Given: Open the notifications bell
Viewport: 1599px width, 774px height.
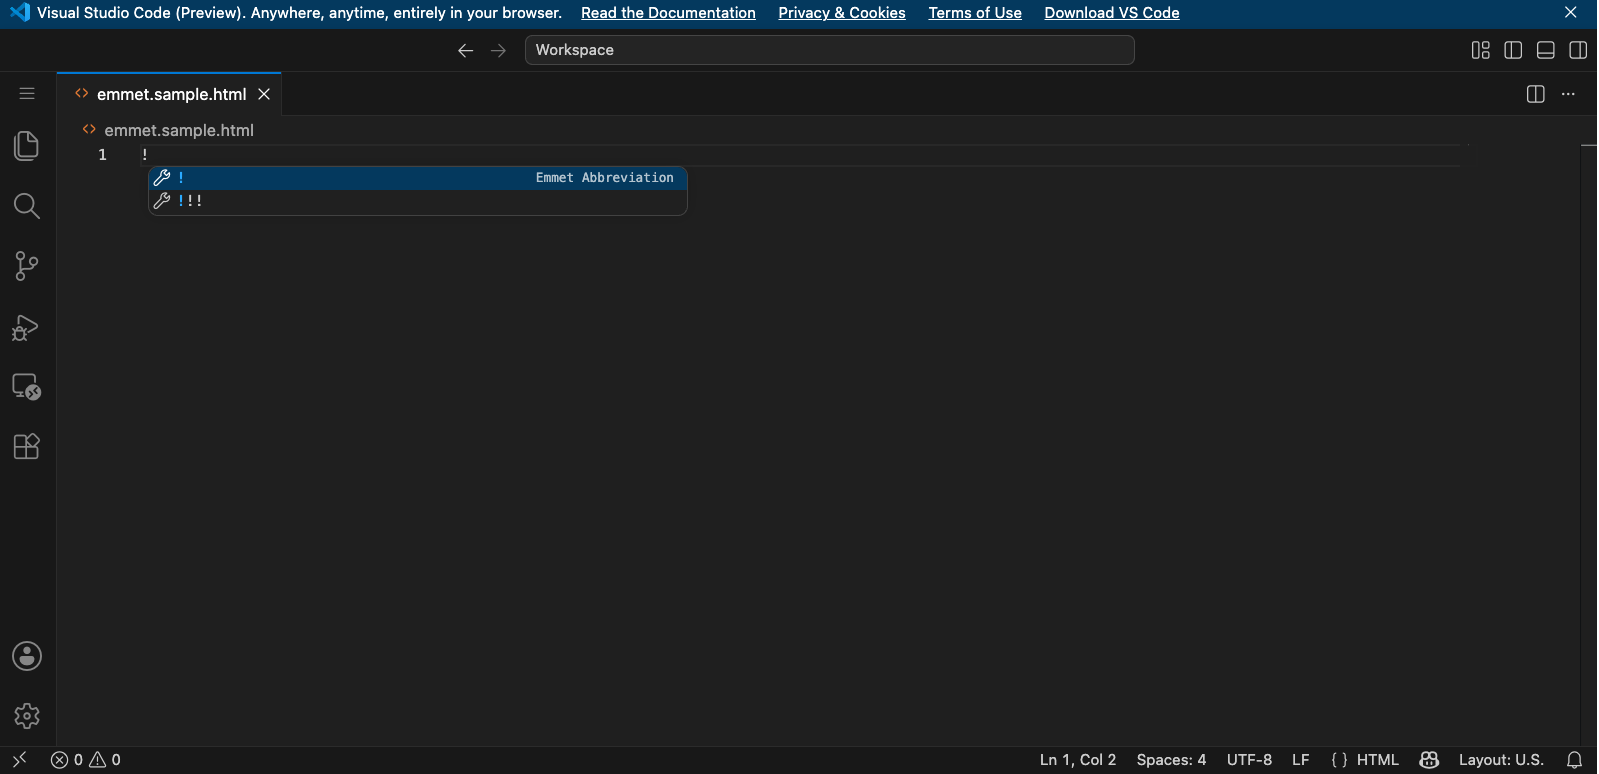Looking at the screenshot, I should pyautogui.click(x=1574, y=760).
